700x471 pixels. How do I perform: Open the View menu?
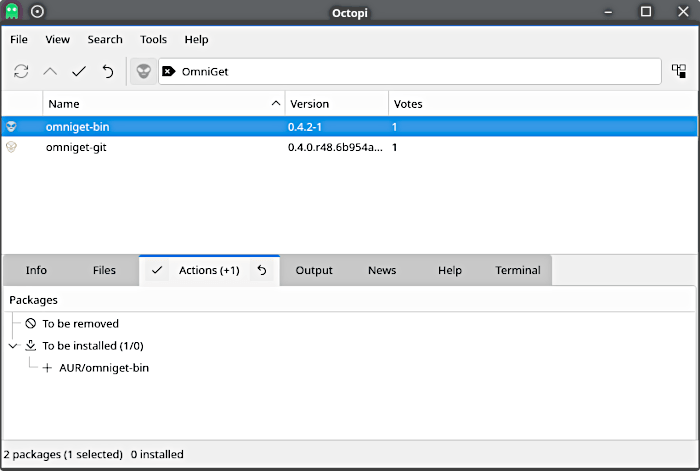coord(58,39)
